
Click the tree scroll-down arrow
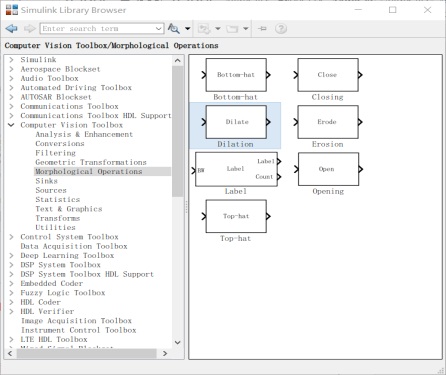coord(178,342)
